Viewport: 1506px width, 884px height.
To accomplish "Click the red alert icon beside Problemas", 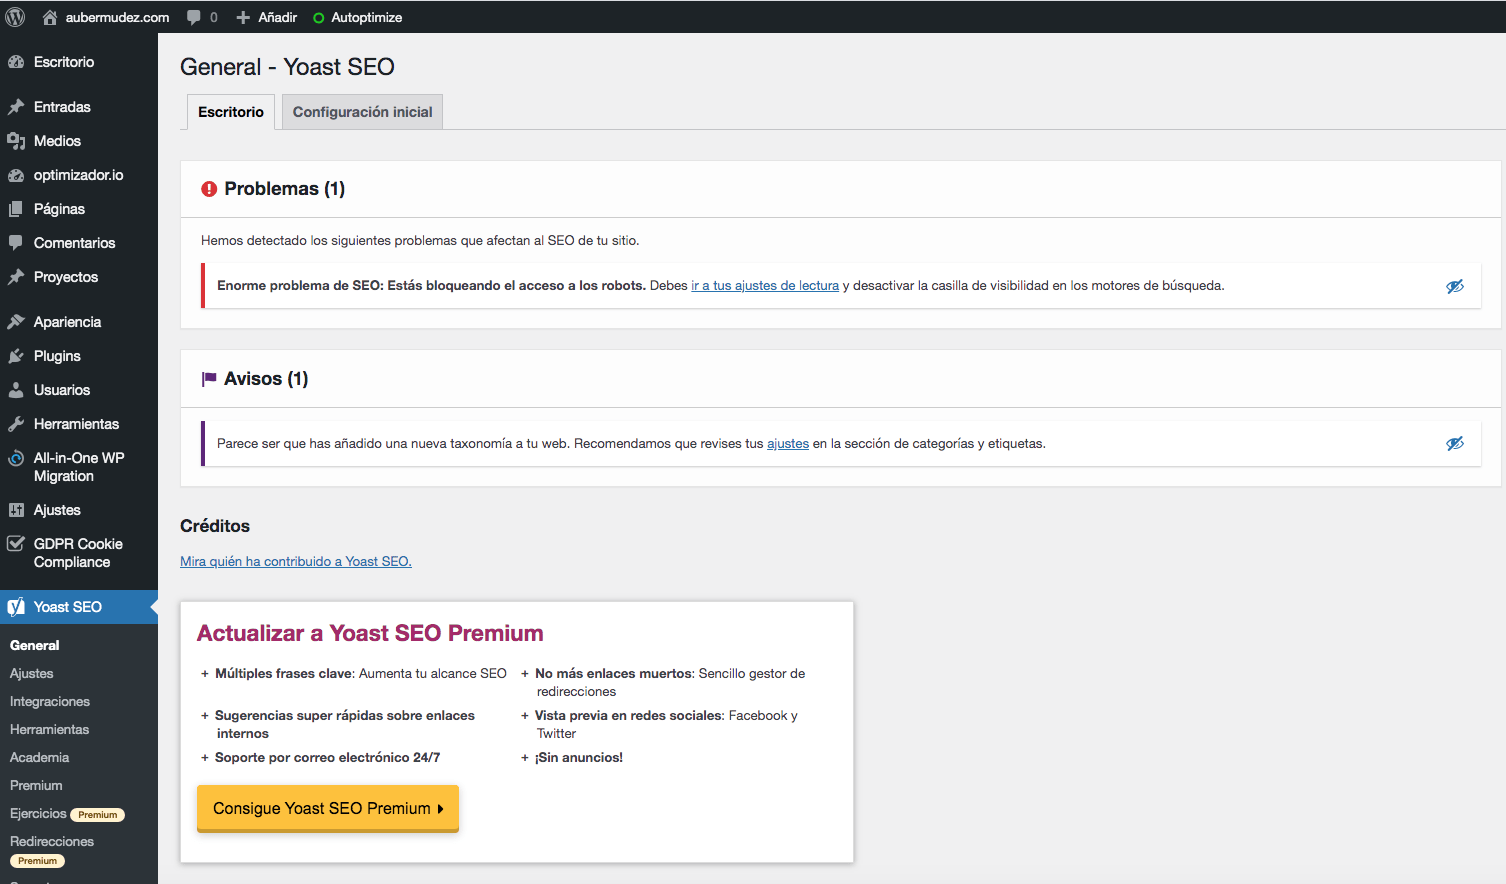I will [209, 189].
